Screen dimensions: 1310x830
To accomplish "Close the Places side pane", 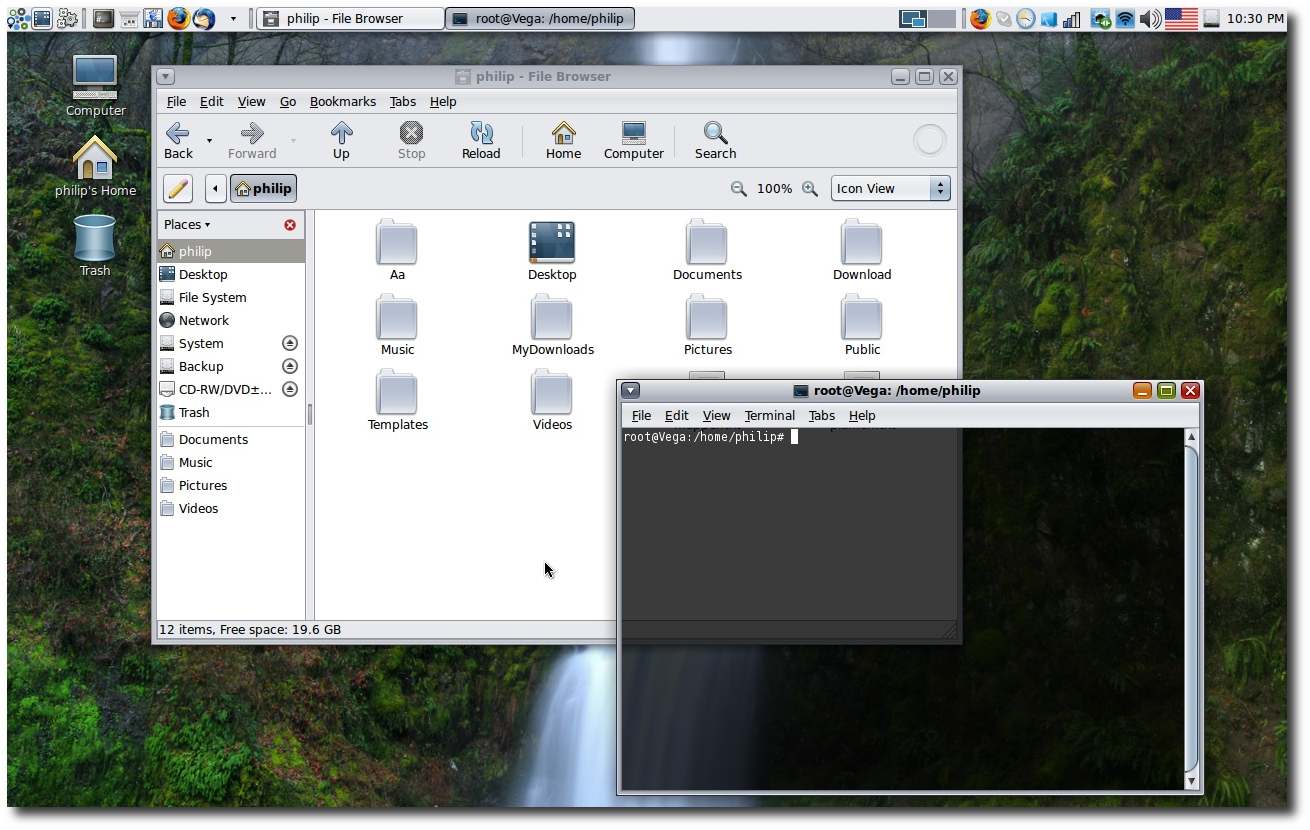I will point(290,225).
